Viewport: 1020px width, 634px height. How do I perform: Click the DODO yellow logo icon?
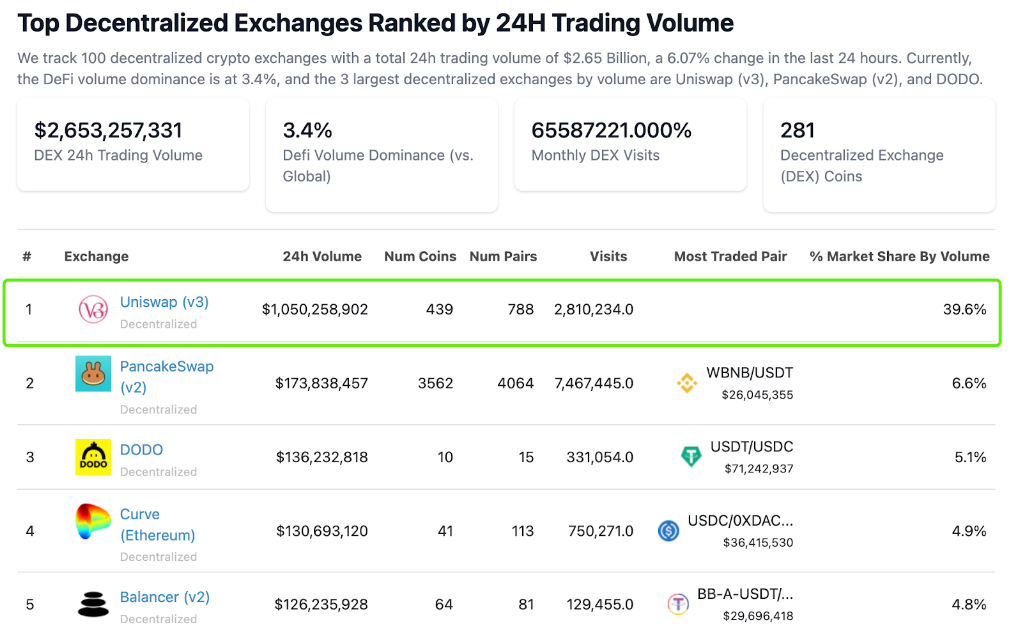[93, 456]
